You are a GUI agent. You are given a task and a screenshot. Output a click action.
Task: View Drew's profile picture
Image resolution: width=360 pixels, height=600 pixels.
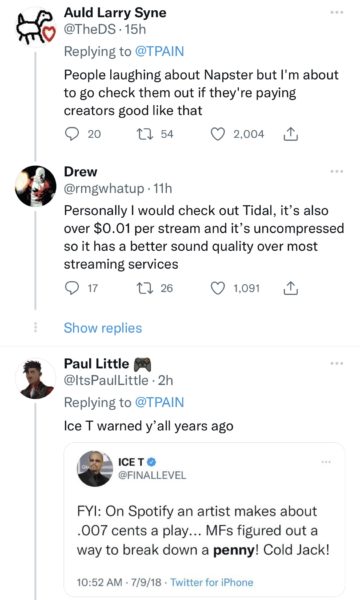click(35, 186)
